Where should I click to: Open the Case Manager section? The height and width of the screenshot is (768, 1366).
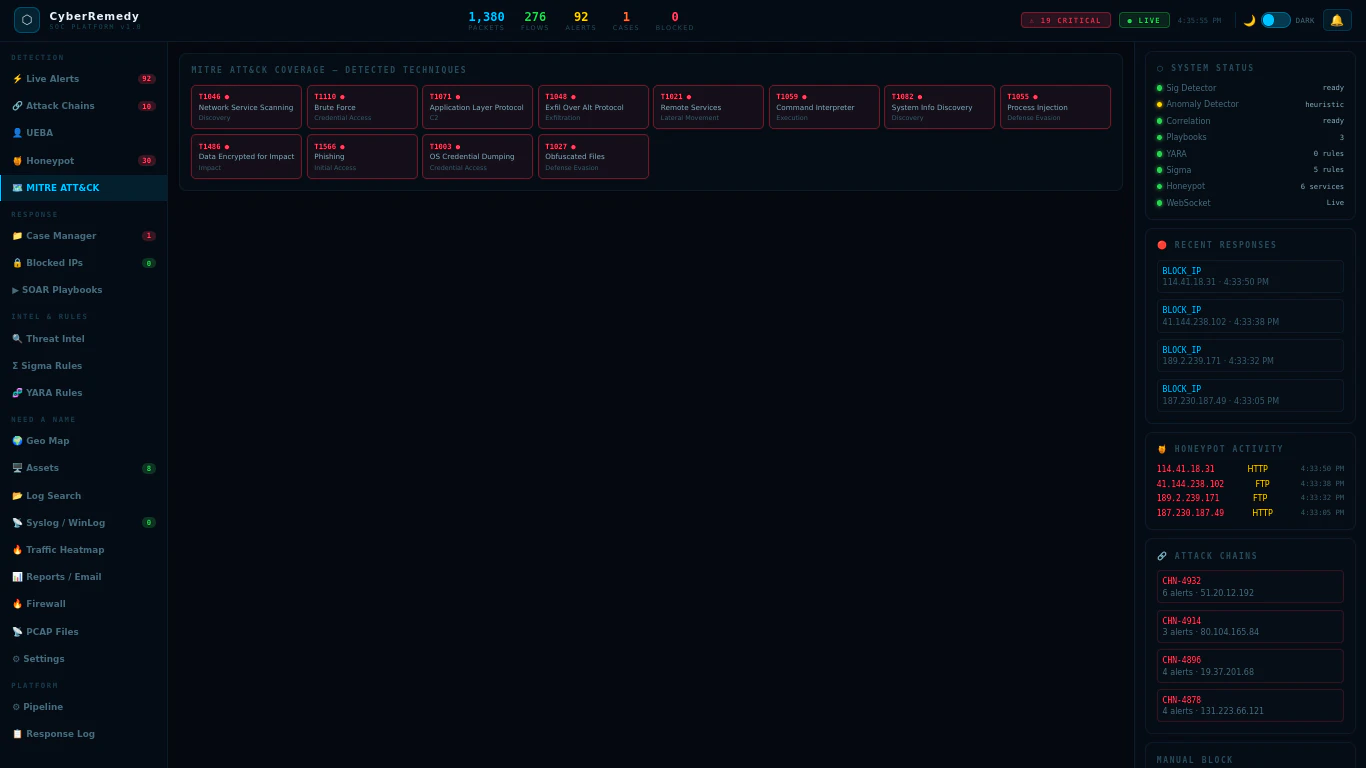click(x=62, y=235)
